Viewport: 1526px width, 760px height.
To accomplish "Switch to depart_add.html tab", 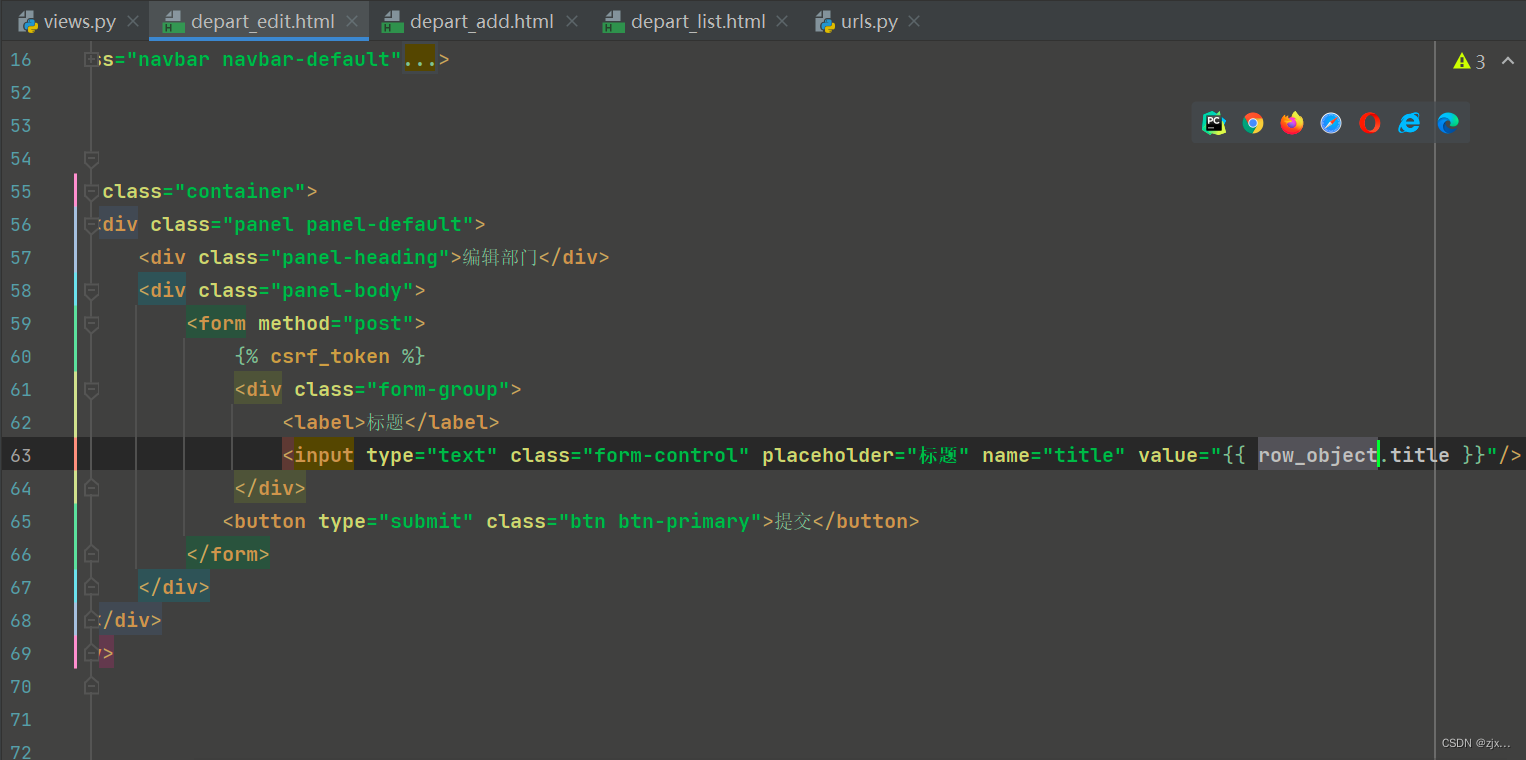I will pos(468,21).
